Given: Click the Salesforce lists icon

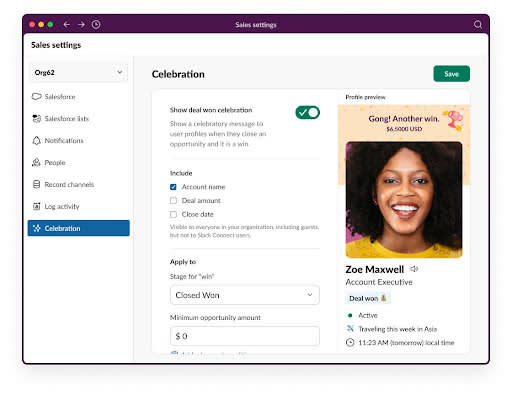Looking at the screenshot, I should point(36,119).
